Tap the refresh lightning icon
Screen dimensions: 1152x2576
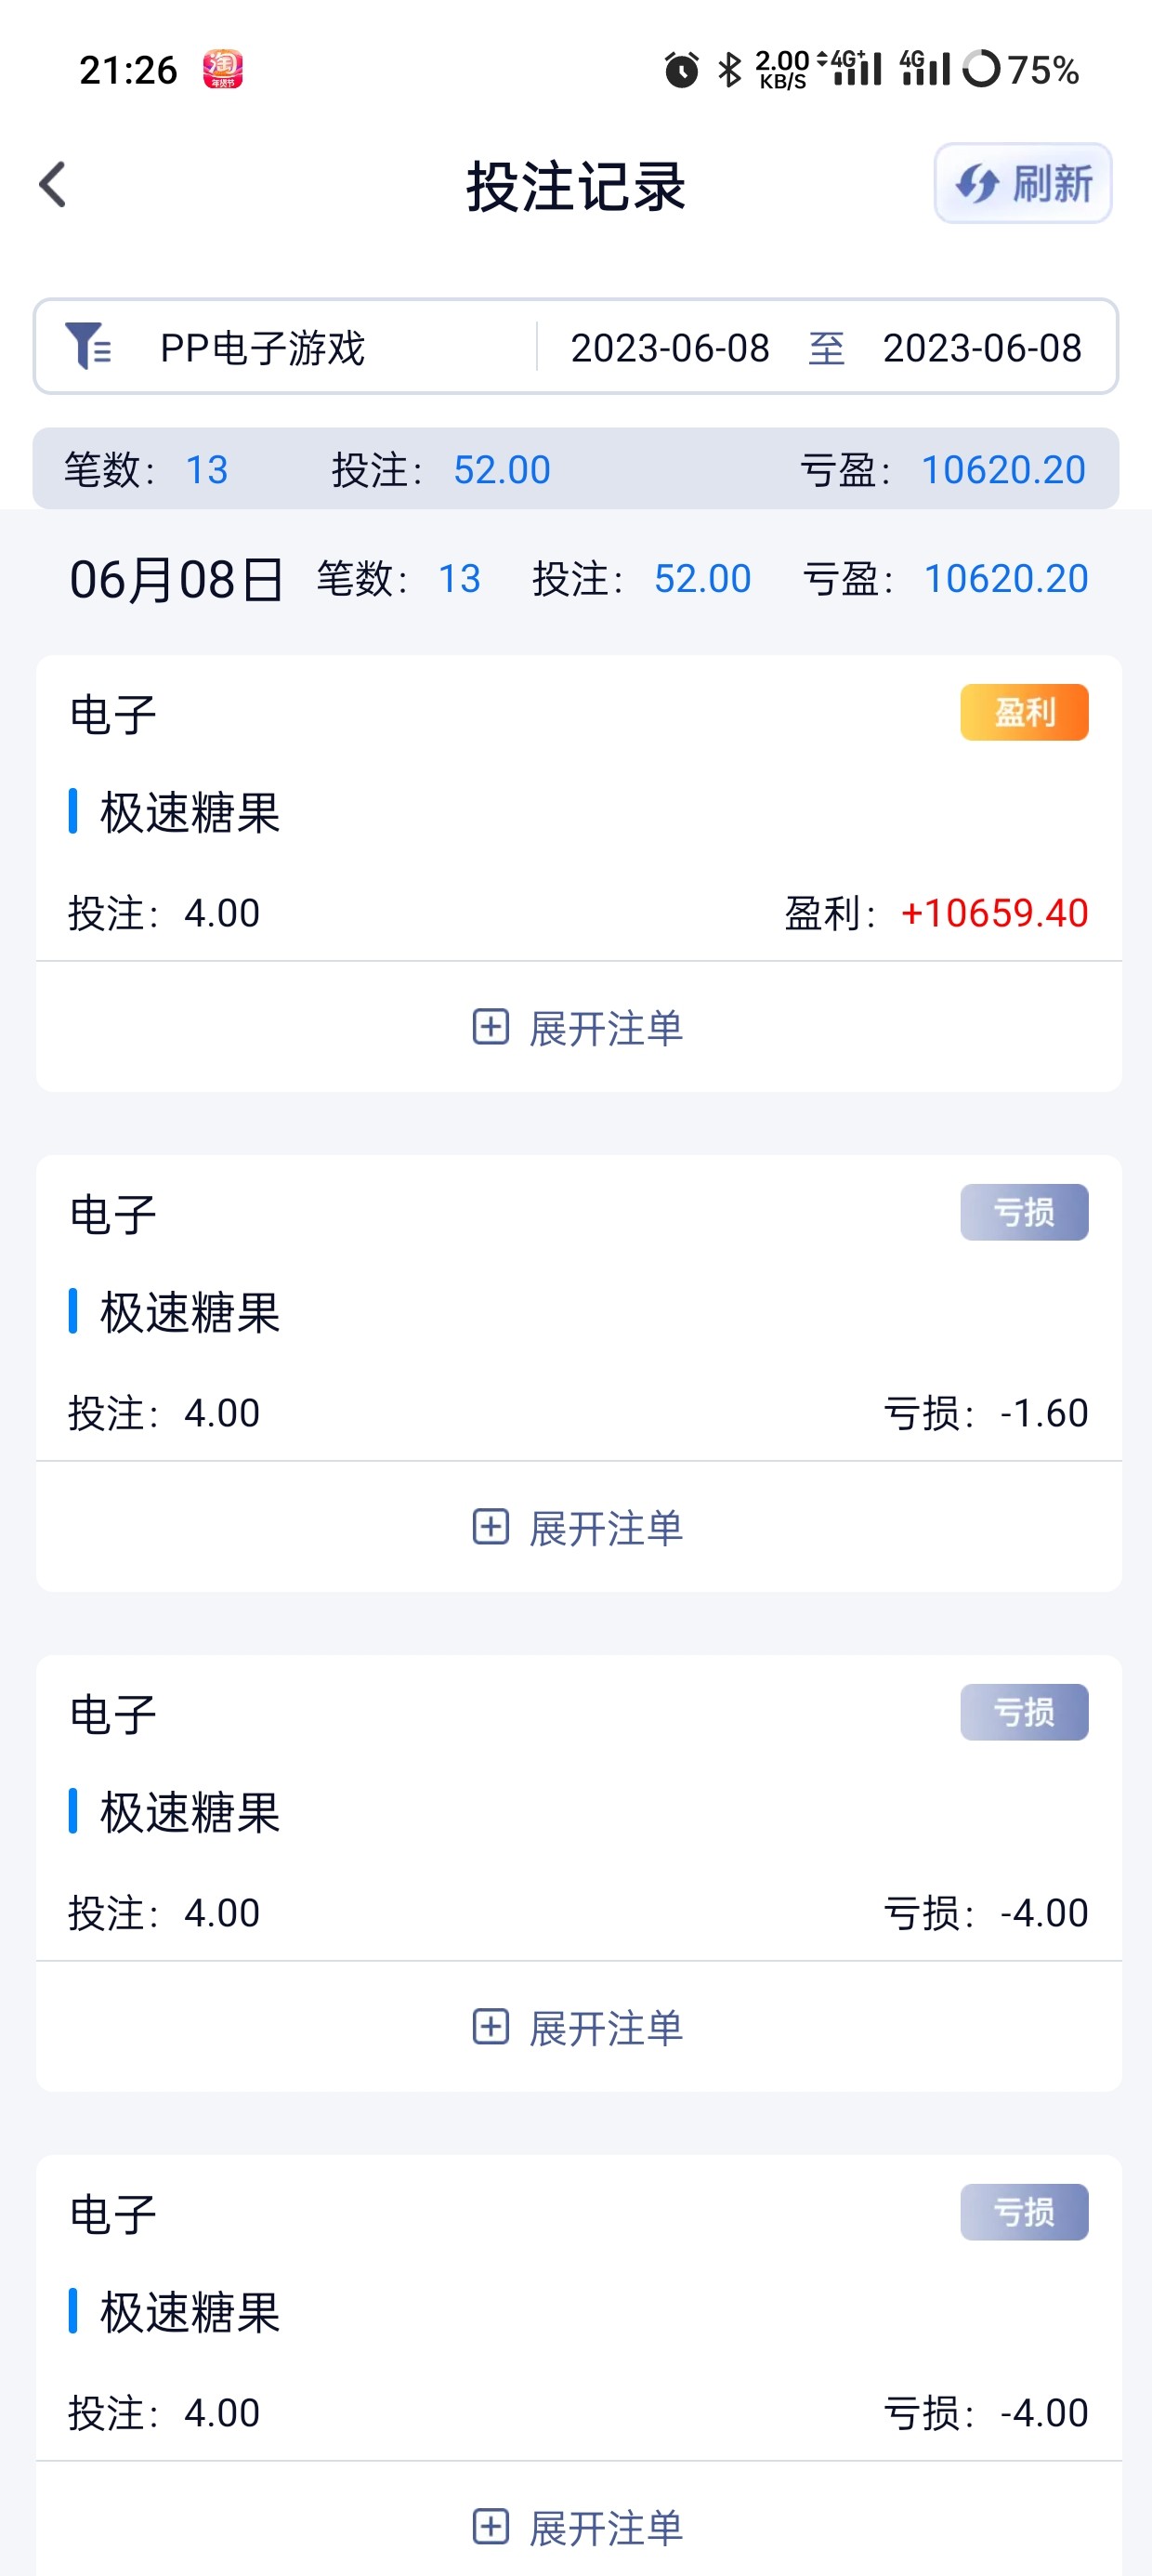click(x=976, y=184)
